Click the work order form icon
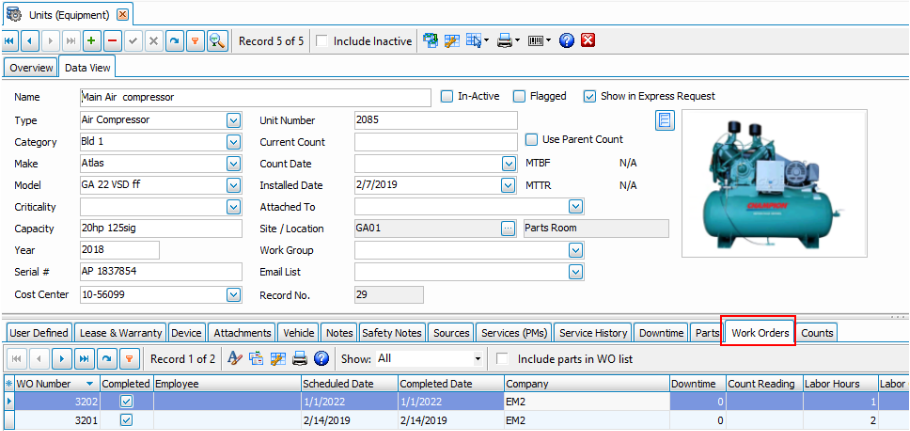The width and height of the screenshot is (910, 431). 256,359
